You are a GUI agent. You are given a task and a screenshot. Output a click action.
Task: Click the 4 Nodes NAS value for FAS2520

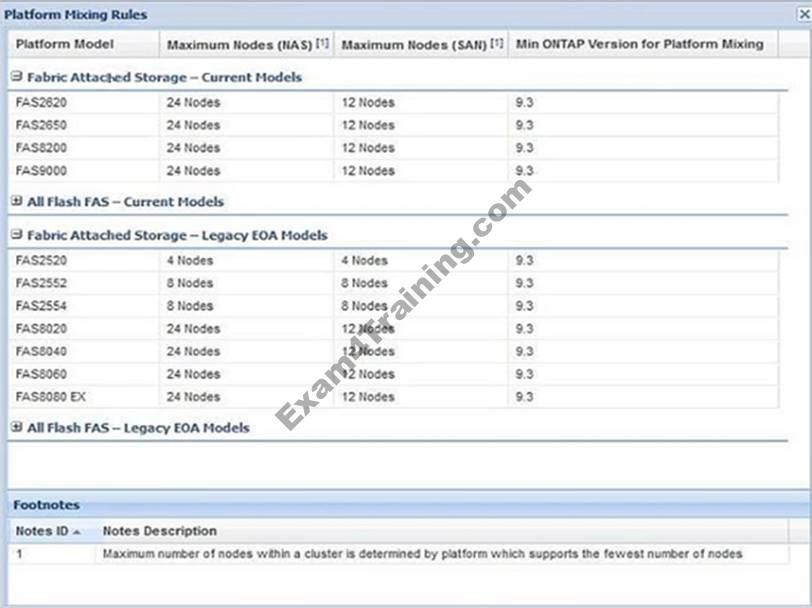pos(190,260)
